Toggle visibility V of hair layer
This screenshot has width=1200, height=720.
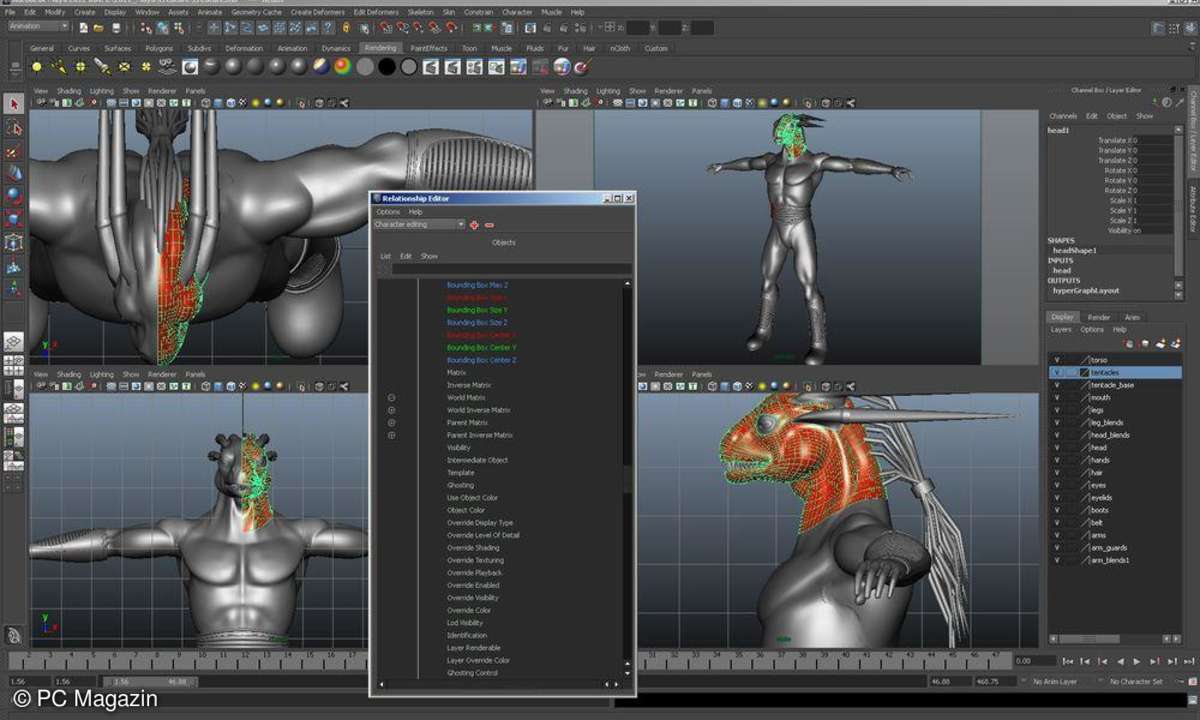[x=1056, y=472]
